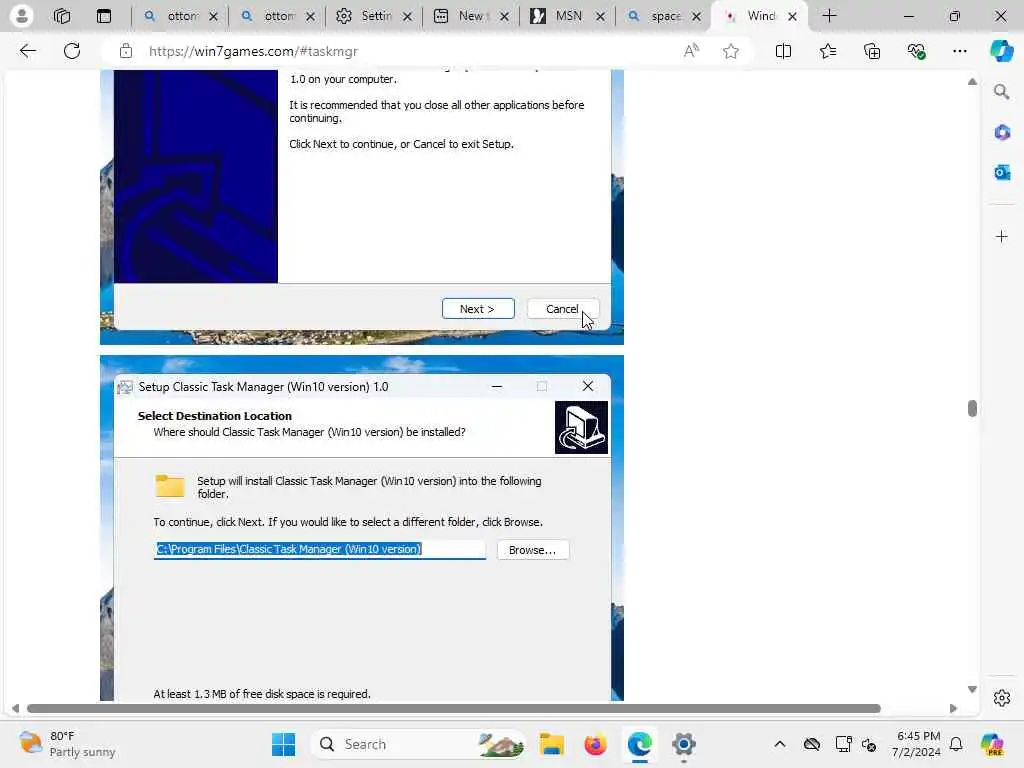Open notification bell in tray
1024x768 pixels.
[956, 744]
